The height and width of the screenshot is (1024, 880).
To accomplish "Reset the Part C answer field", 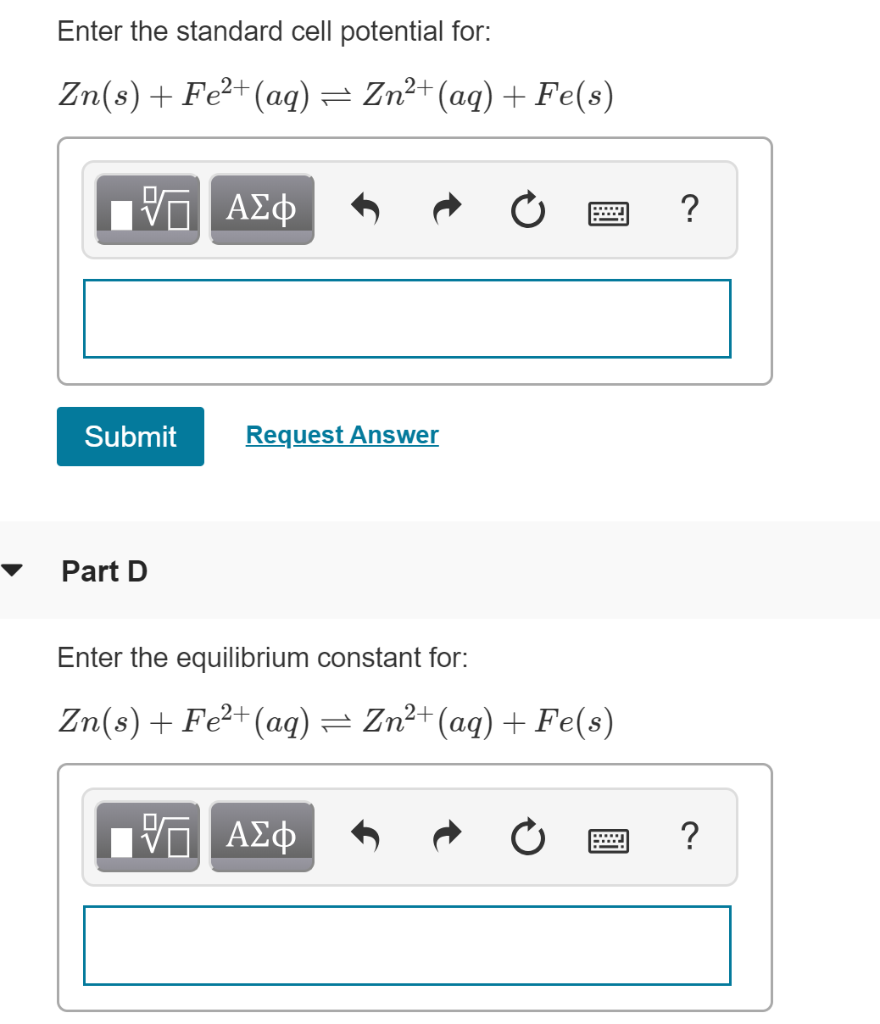I will point(527,209).
